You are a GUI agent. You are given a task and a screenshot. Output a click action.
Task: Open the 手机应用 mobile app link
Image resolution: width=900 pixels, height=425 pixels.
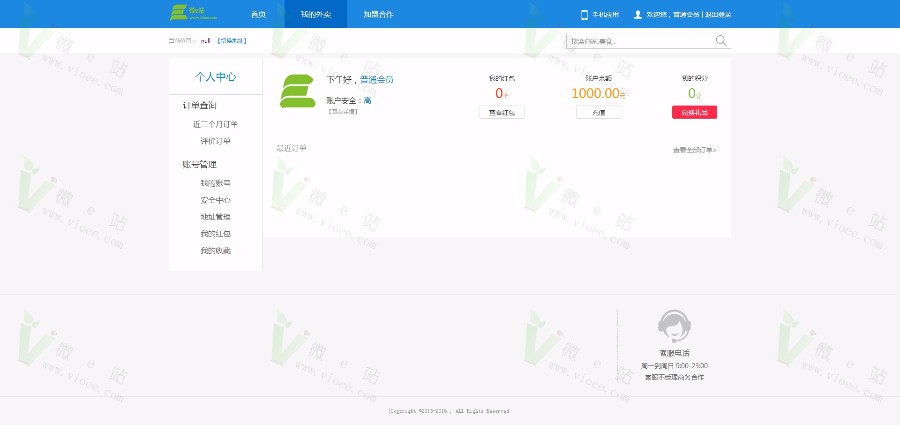(x=606, y=15)
